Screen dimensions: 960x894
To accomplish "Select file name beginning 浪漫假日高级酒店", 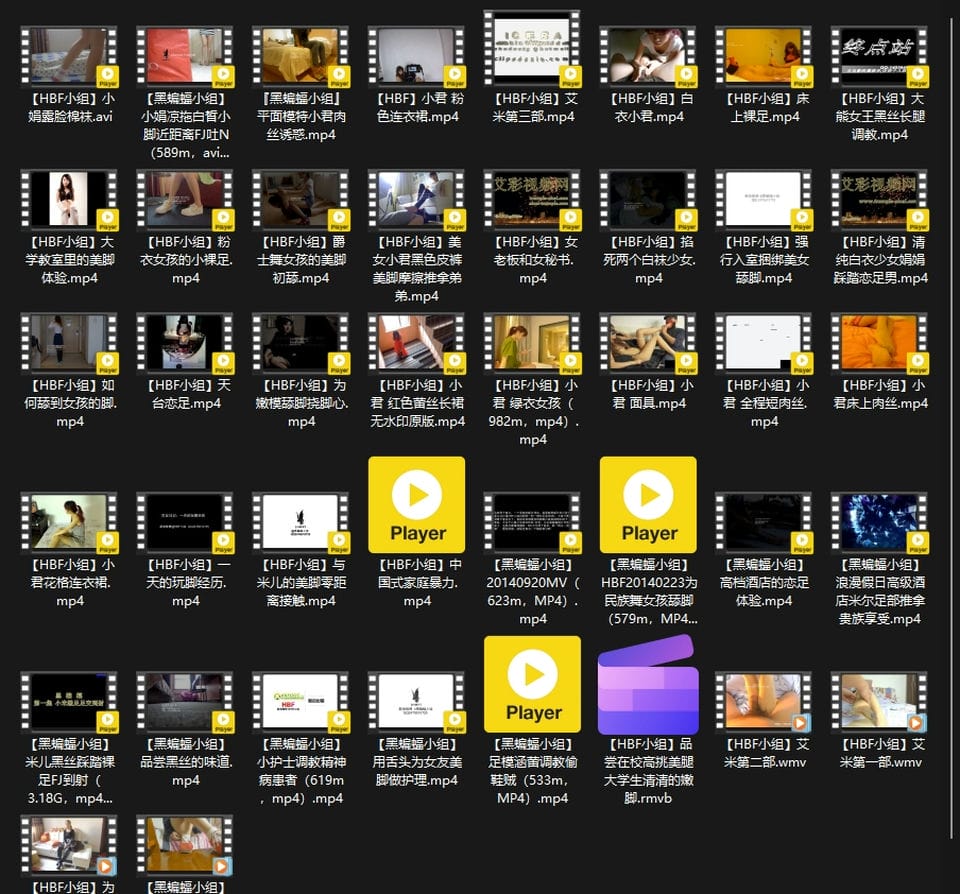I will 880,592.
